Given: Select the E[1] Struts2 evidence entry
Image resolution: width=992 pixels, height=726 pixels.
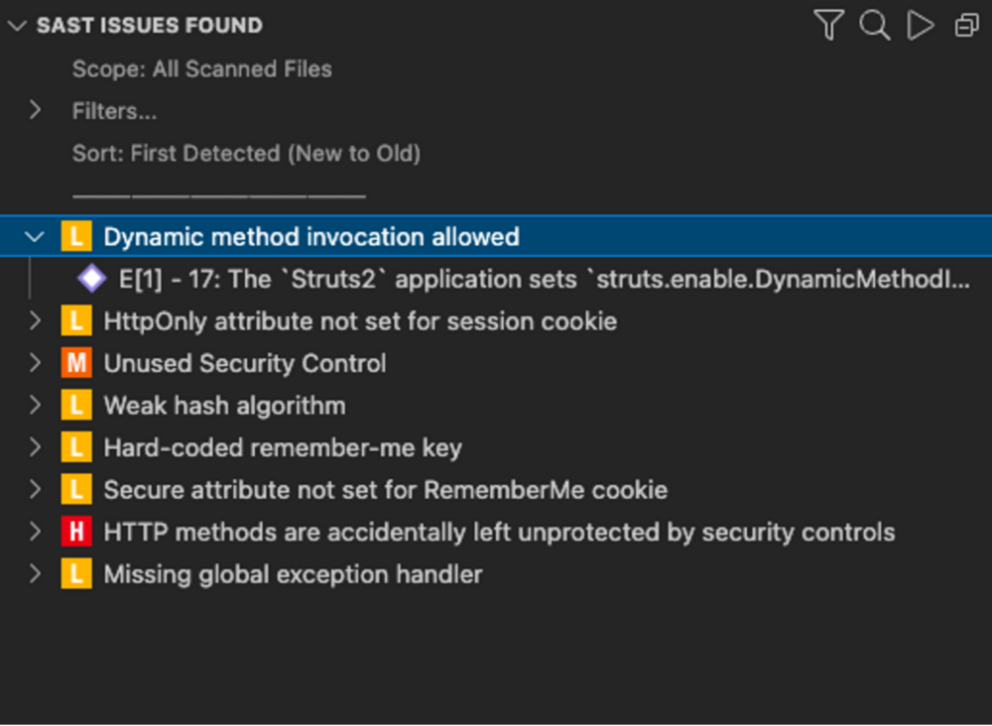Looking at the screenshot, I should point(400,278).
